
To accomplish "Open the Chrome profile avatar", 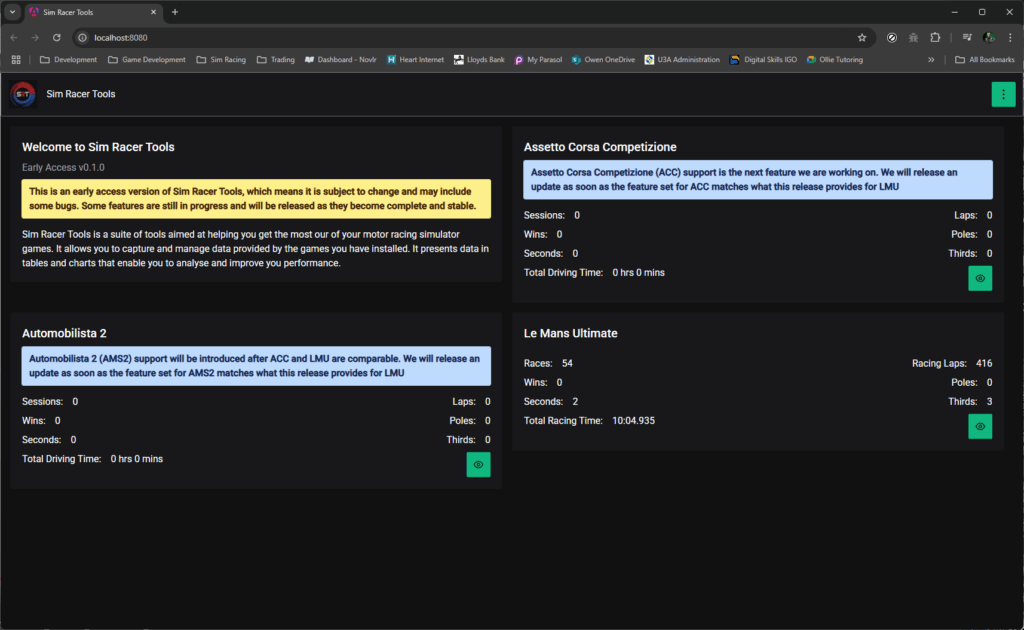I will click(x=989, y=38).
